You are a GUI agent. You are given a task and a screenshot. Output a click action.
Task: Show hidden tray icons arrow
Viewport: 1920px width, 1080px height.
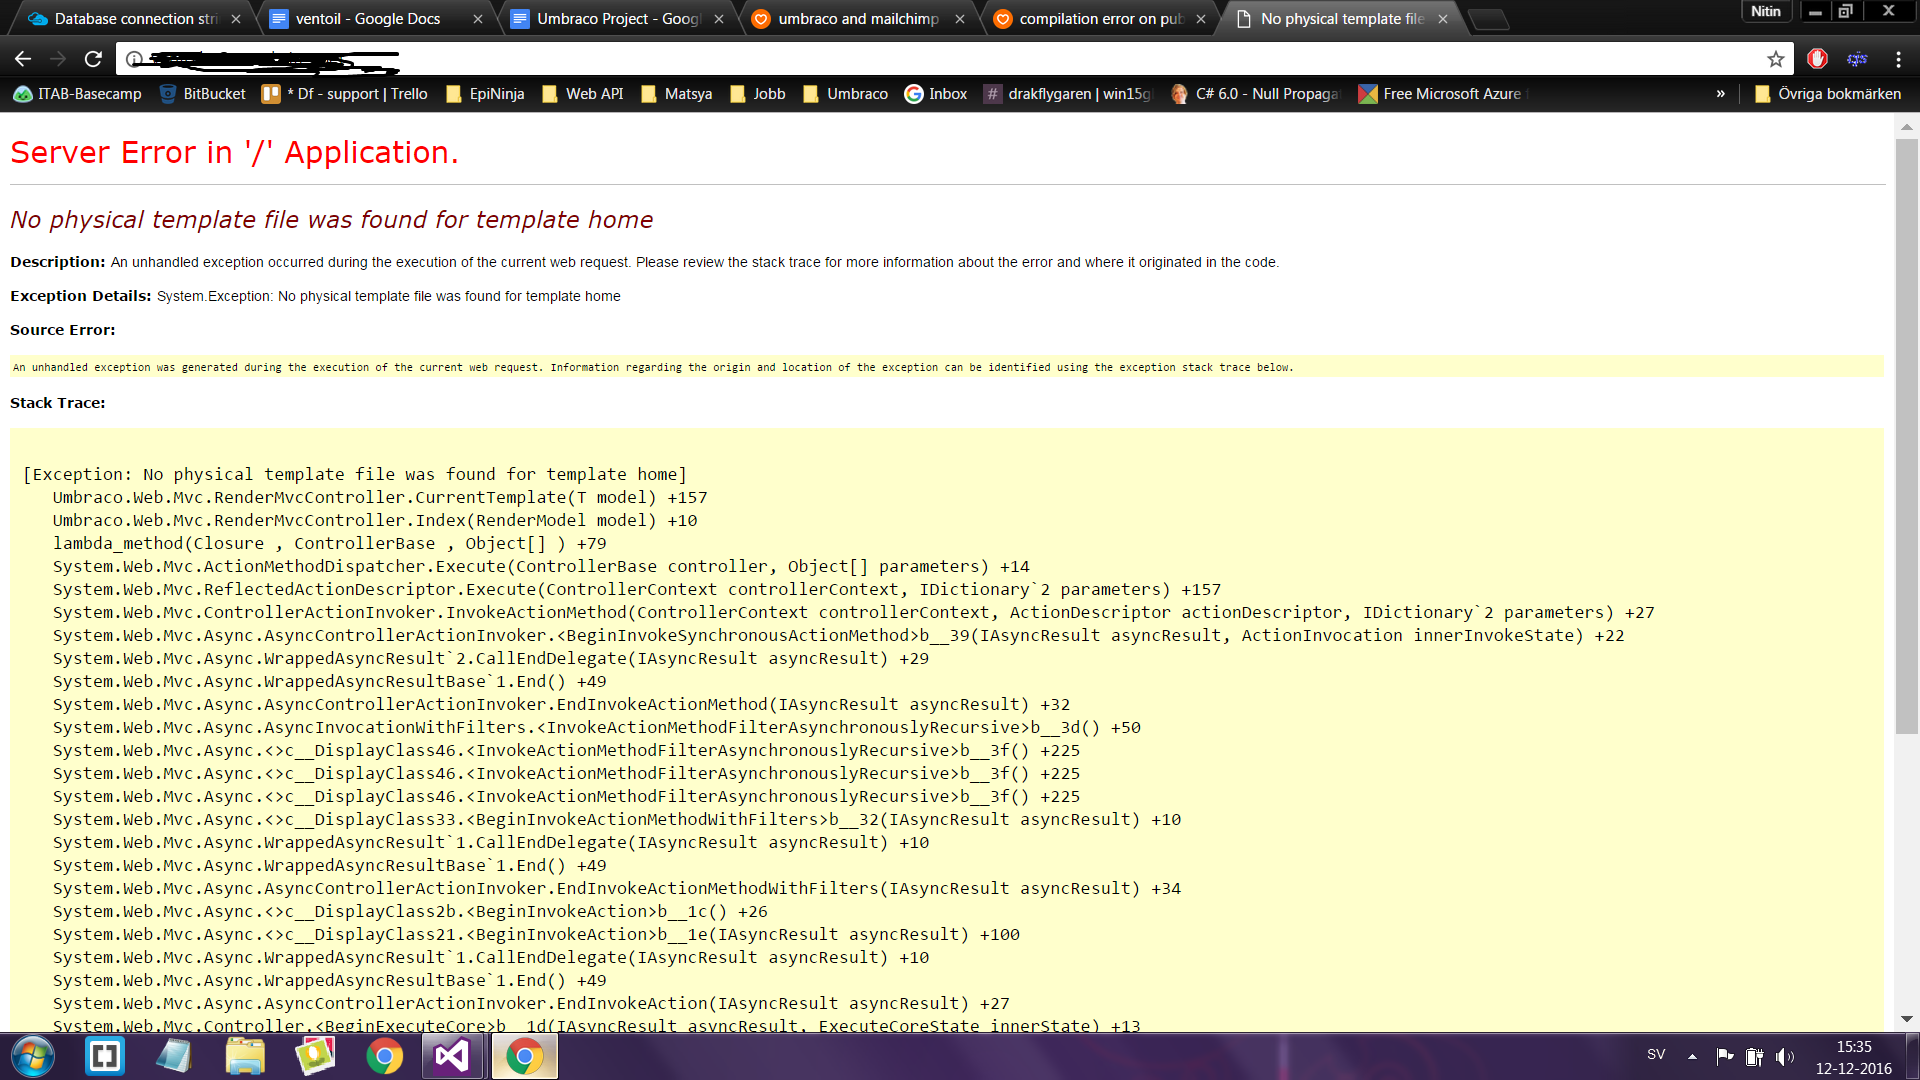coord(1692,1056)
